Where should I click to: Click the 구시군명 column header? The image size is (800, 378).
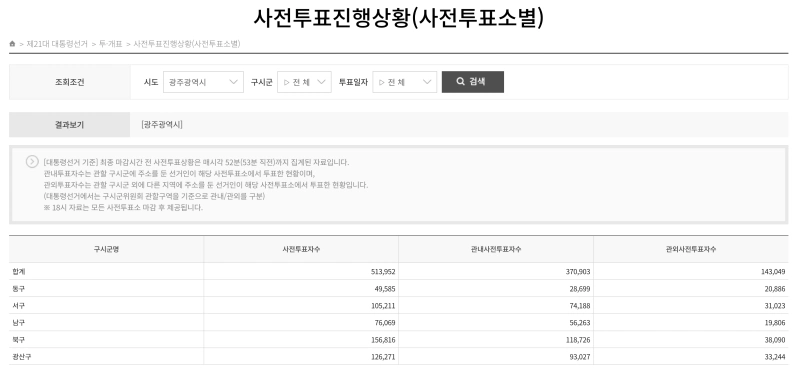(106, 249)
